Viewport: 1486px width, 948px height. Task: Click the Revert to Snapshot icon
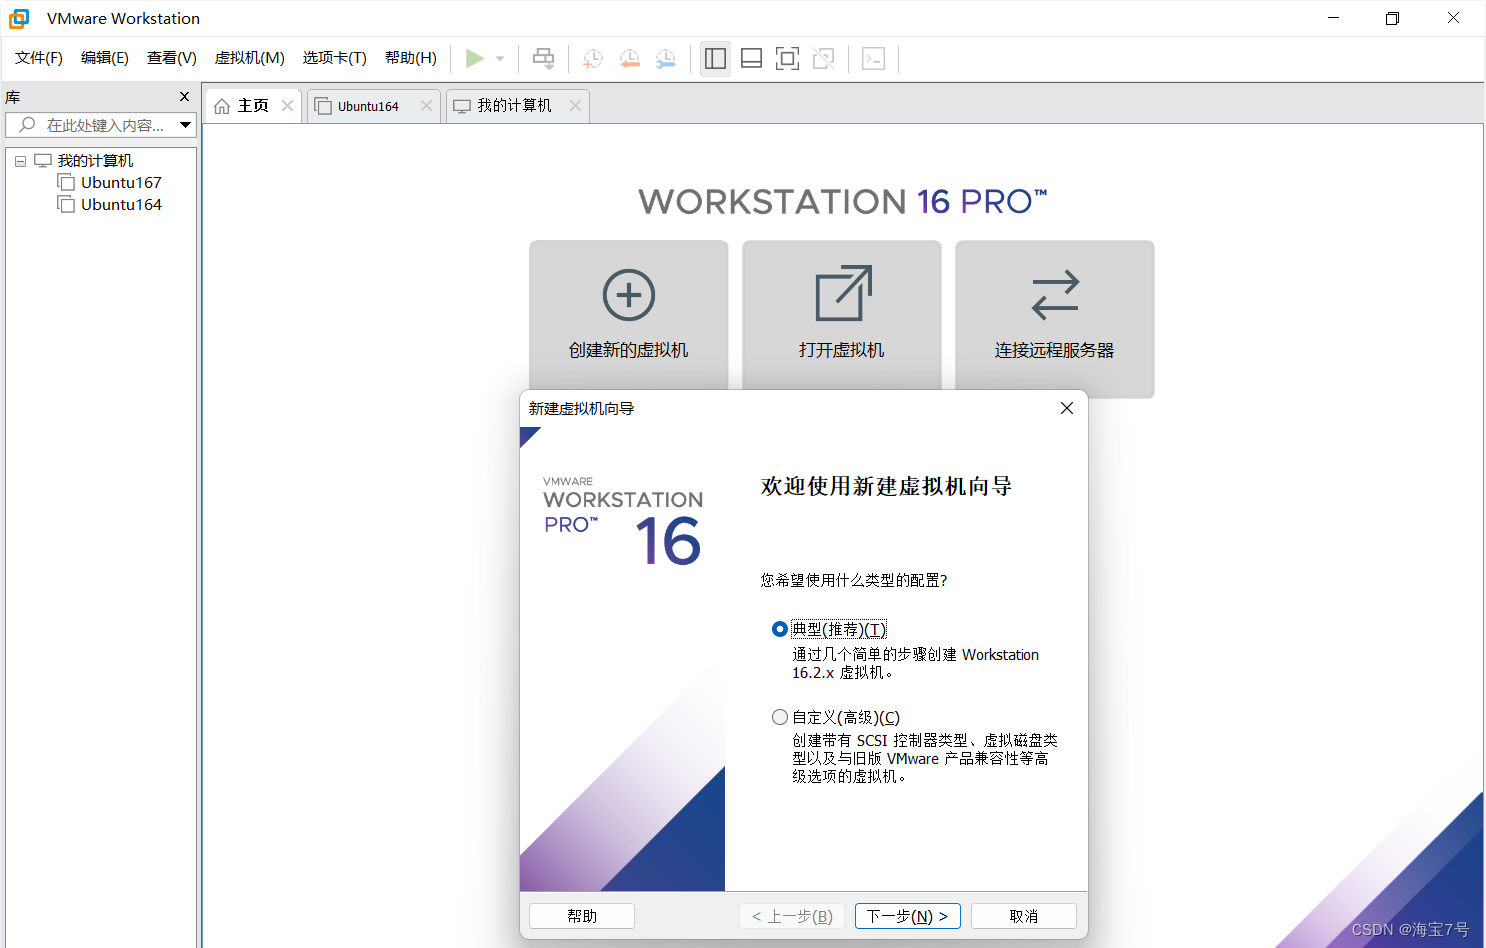coord(629,58)
